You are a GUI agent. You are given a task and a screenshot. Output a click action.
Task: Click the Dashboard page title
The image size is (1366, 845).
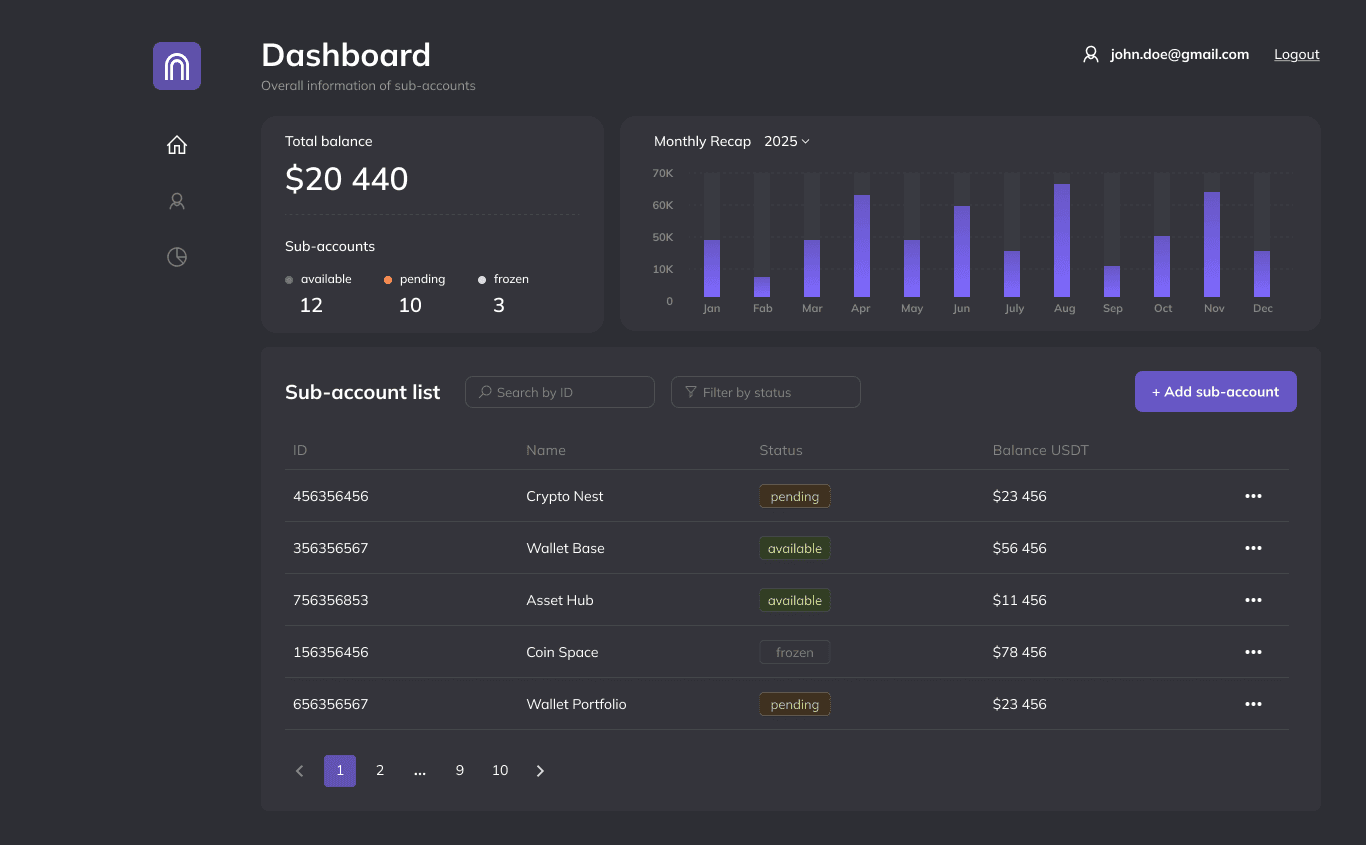pos(346,55)
